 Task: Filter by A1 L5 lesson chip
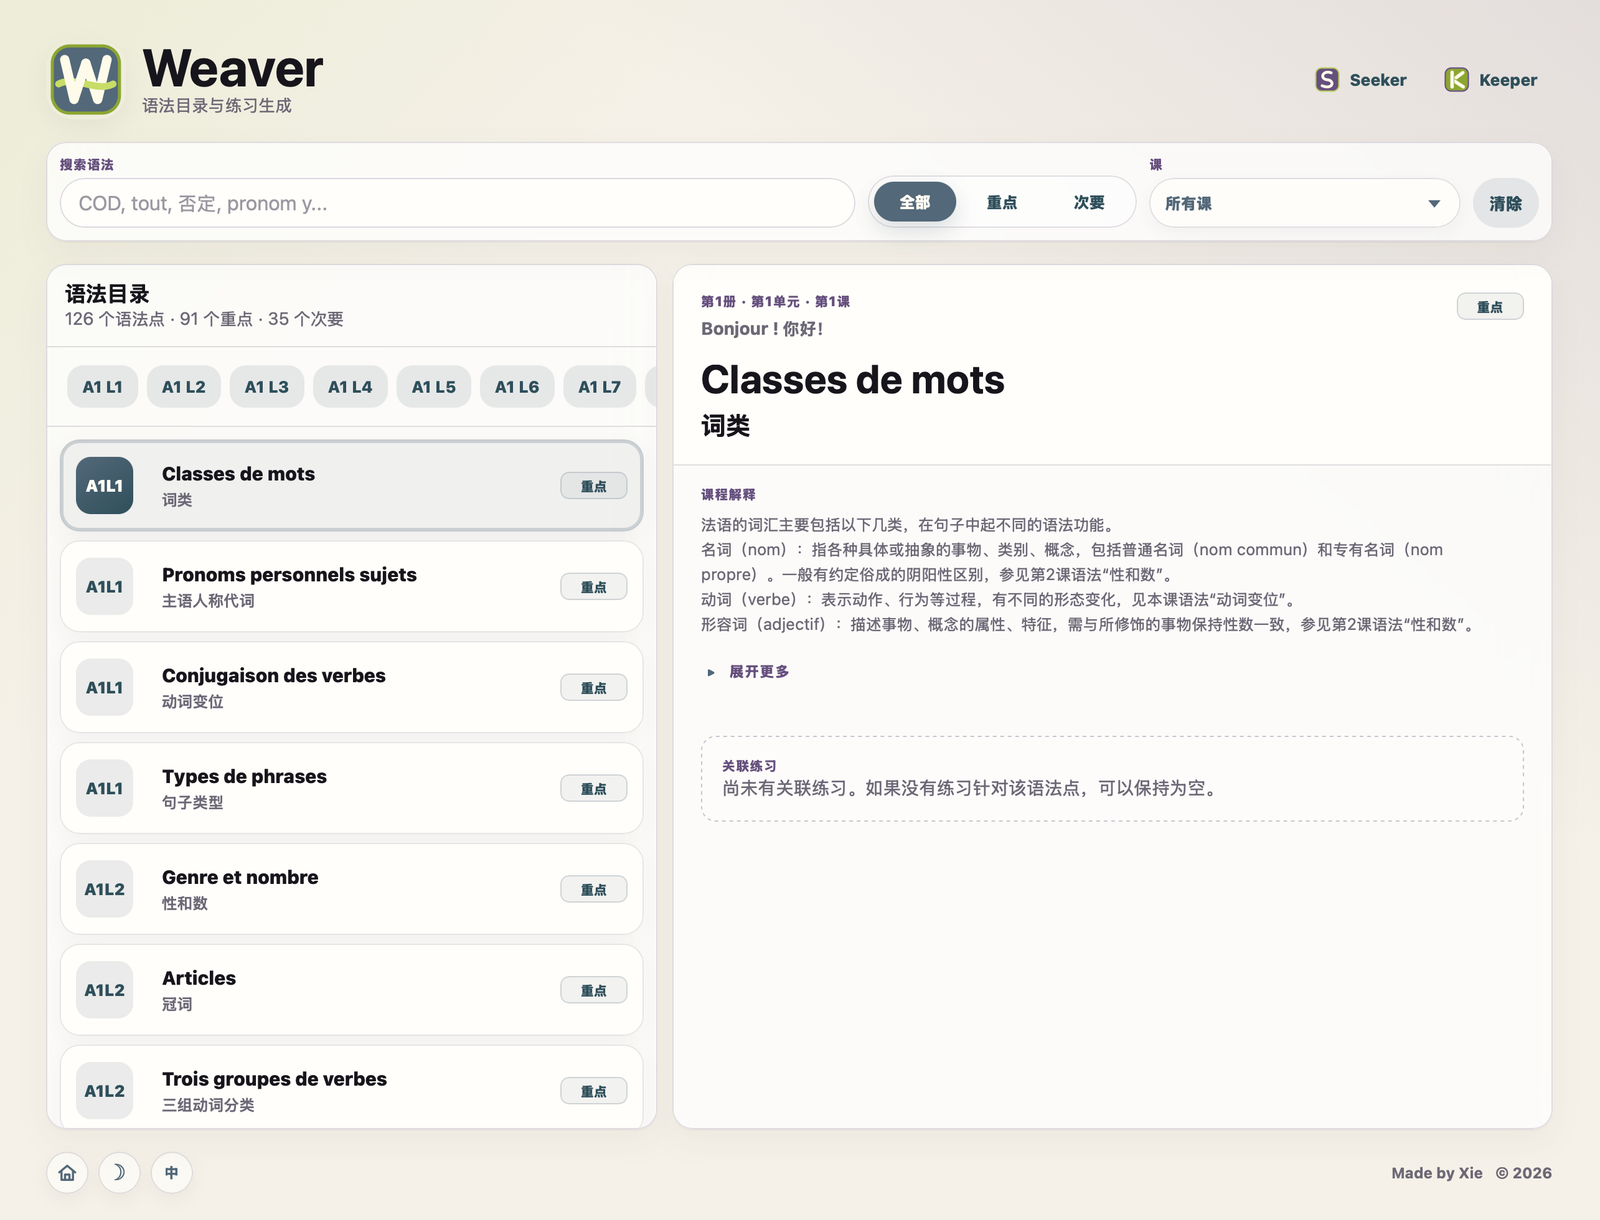coord(434,387)
